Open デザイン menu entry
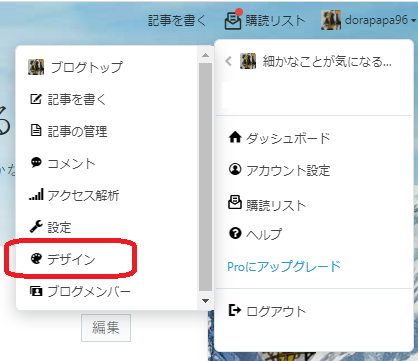 [71, 259]
